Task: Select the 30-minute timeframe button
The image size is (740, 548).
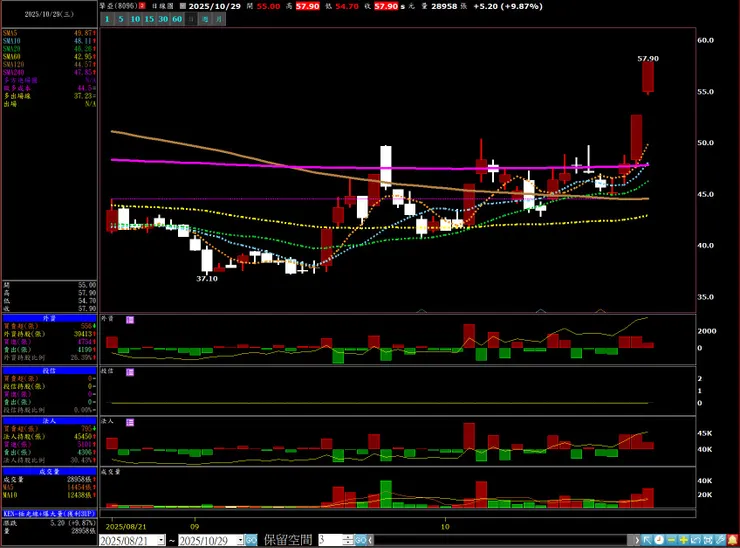Action: (x=163, y=19)
